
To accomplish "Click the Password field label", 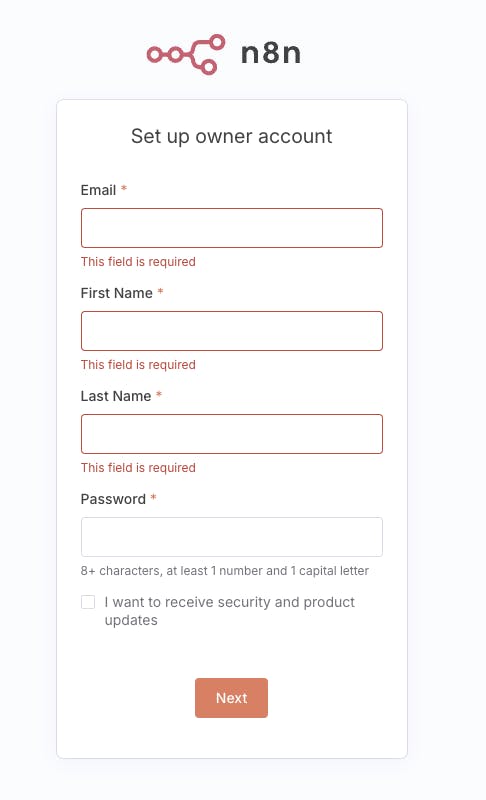I will pos(113,499).
